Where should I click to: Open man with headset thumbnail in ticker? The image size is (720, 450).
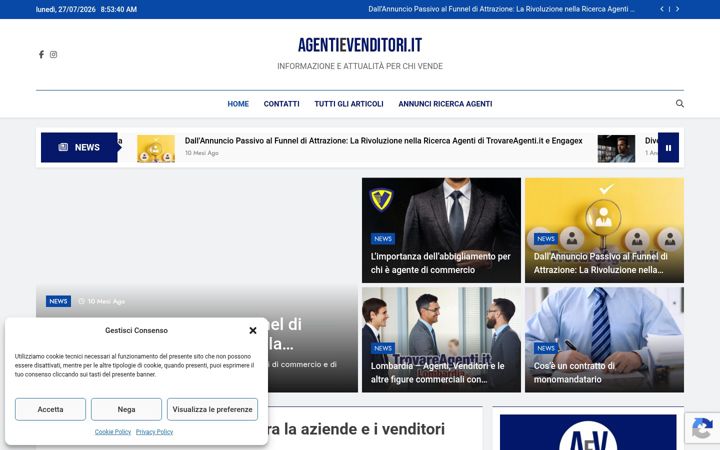coord(616,149)
